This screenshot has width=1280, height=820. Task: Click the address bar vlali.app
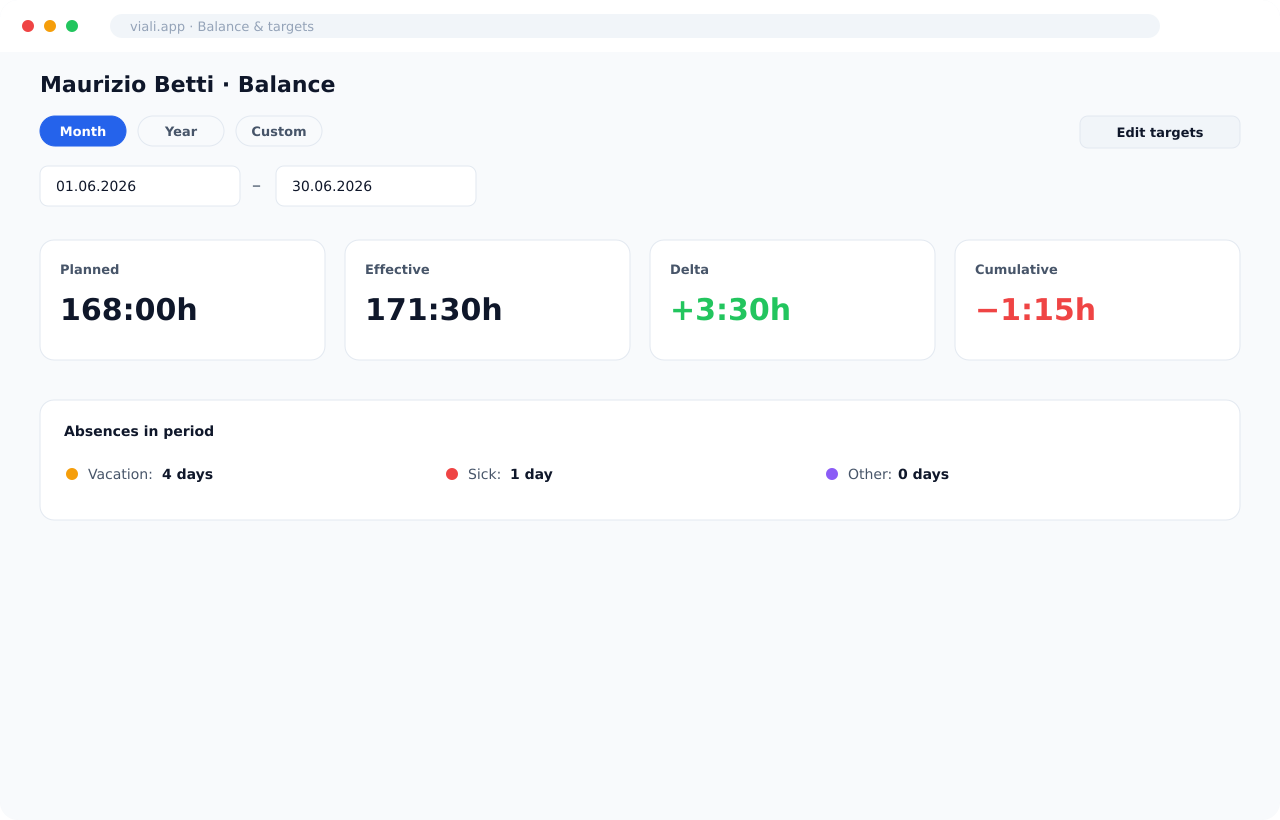pos(635,26)
